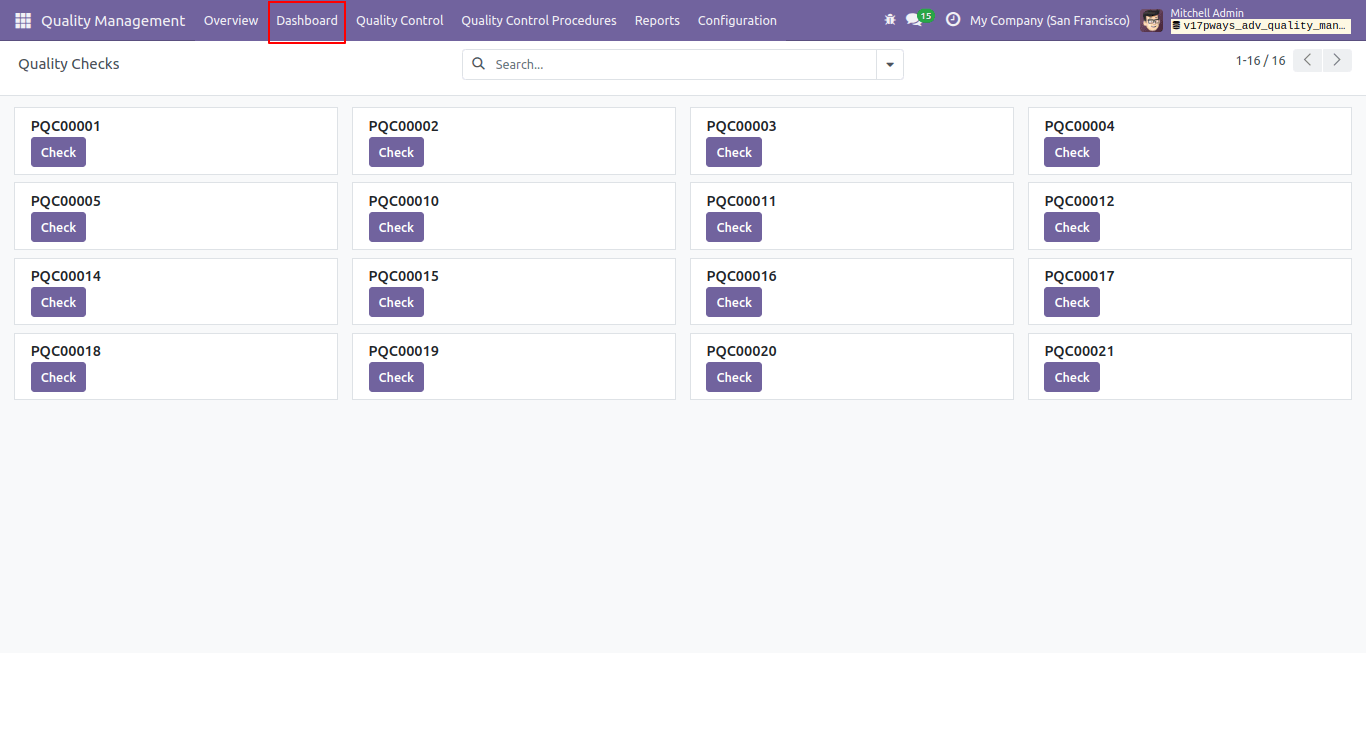
Task: Click the search magnifier icon
Action: [478, 64]
